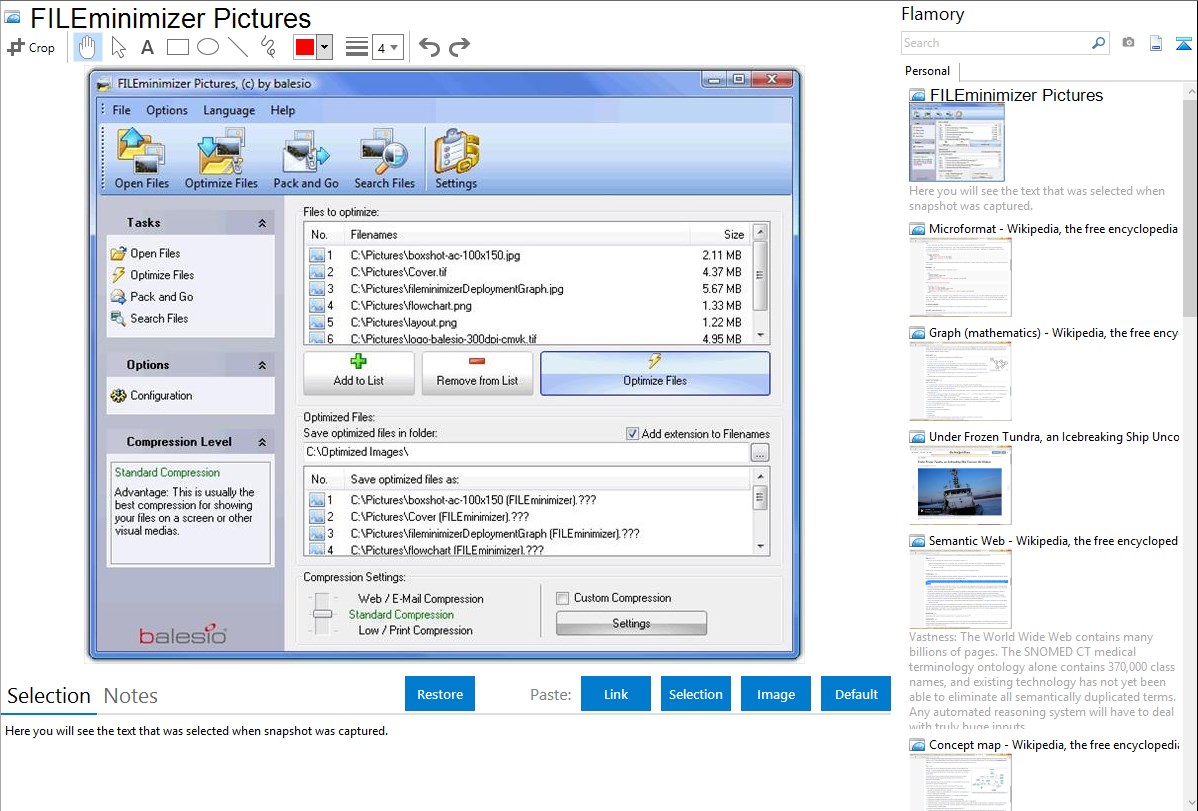1198x811 pixels.
Task: Click the Size column header
Action: point(721,235)
